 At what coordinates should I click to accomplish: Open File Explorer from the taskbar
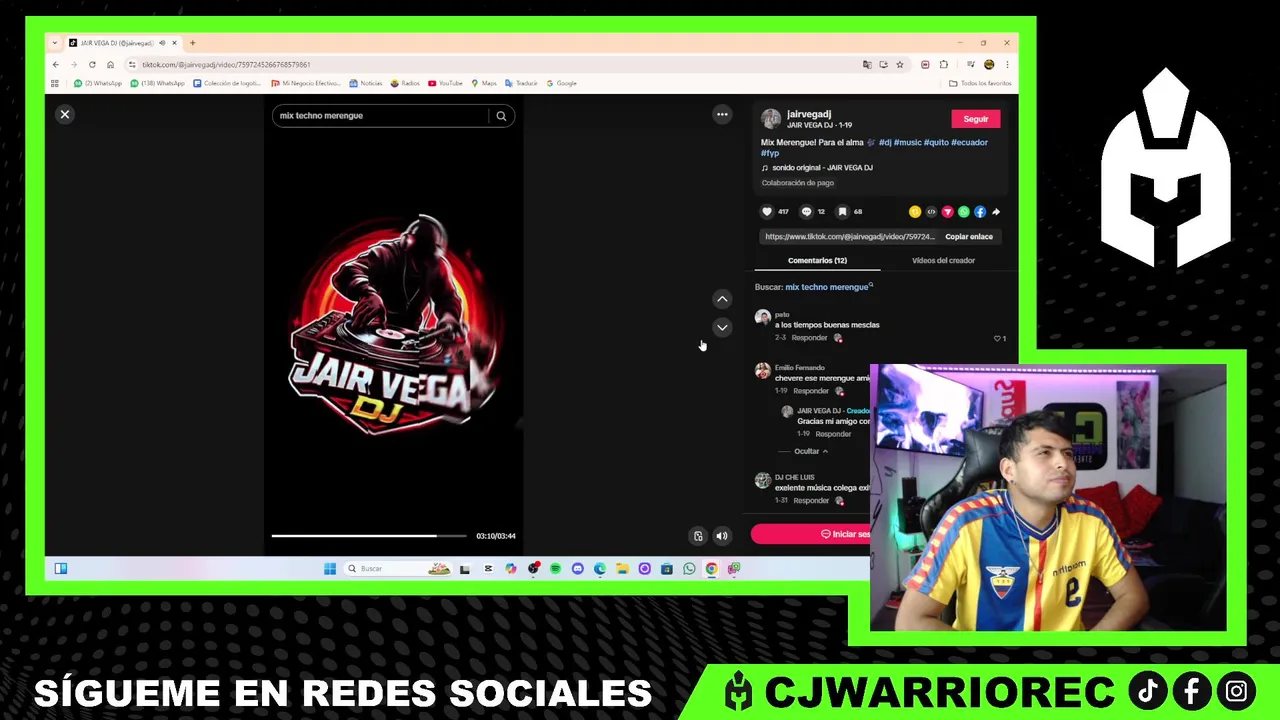click(622, 569)
